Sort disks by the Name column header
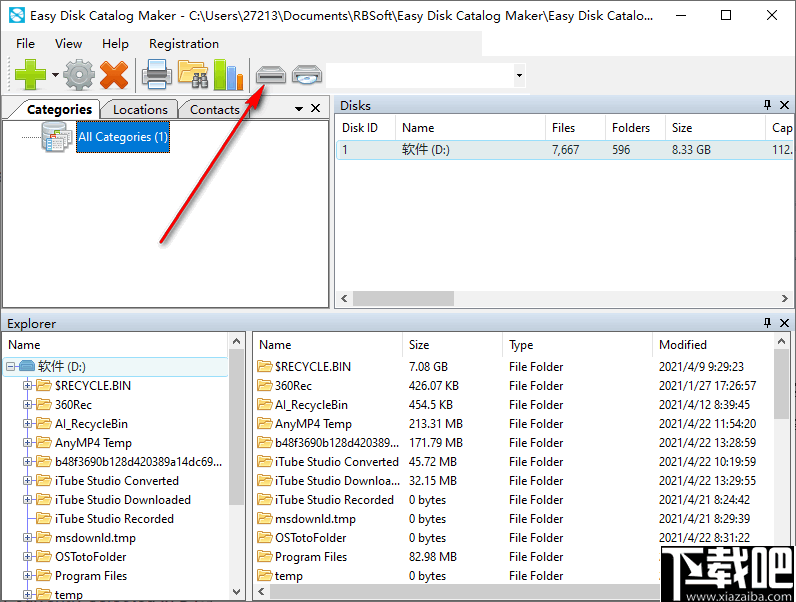This screenshot has width=796, height=602. (470, 128)
